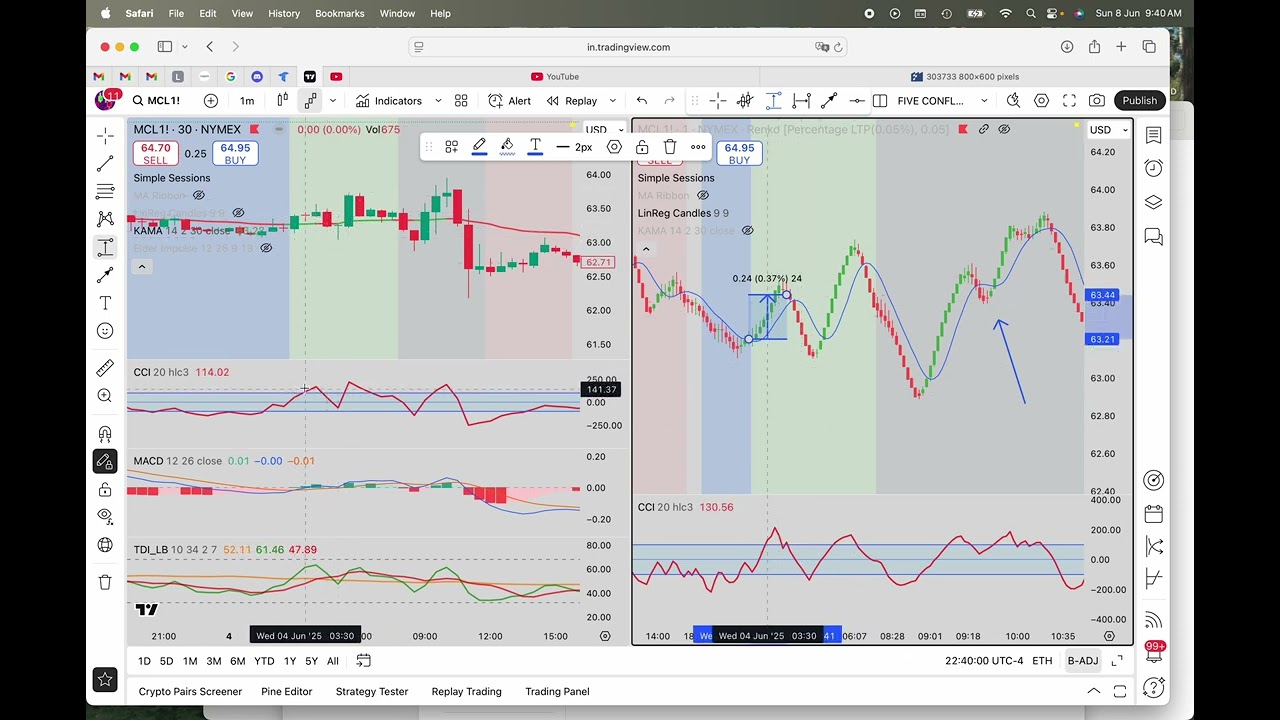Screen dimensions: 1280x720
Task: Select the ruler measure tool
Action: coord(105,368)
